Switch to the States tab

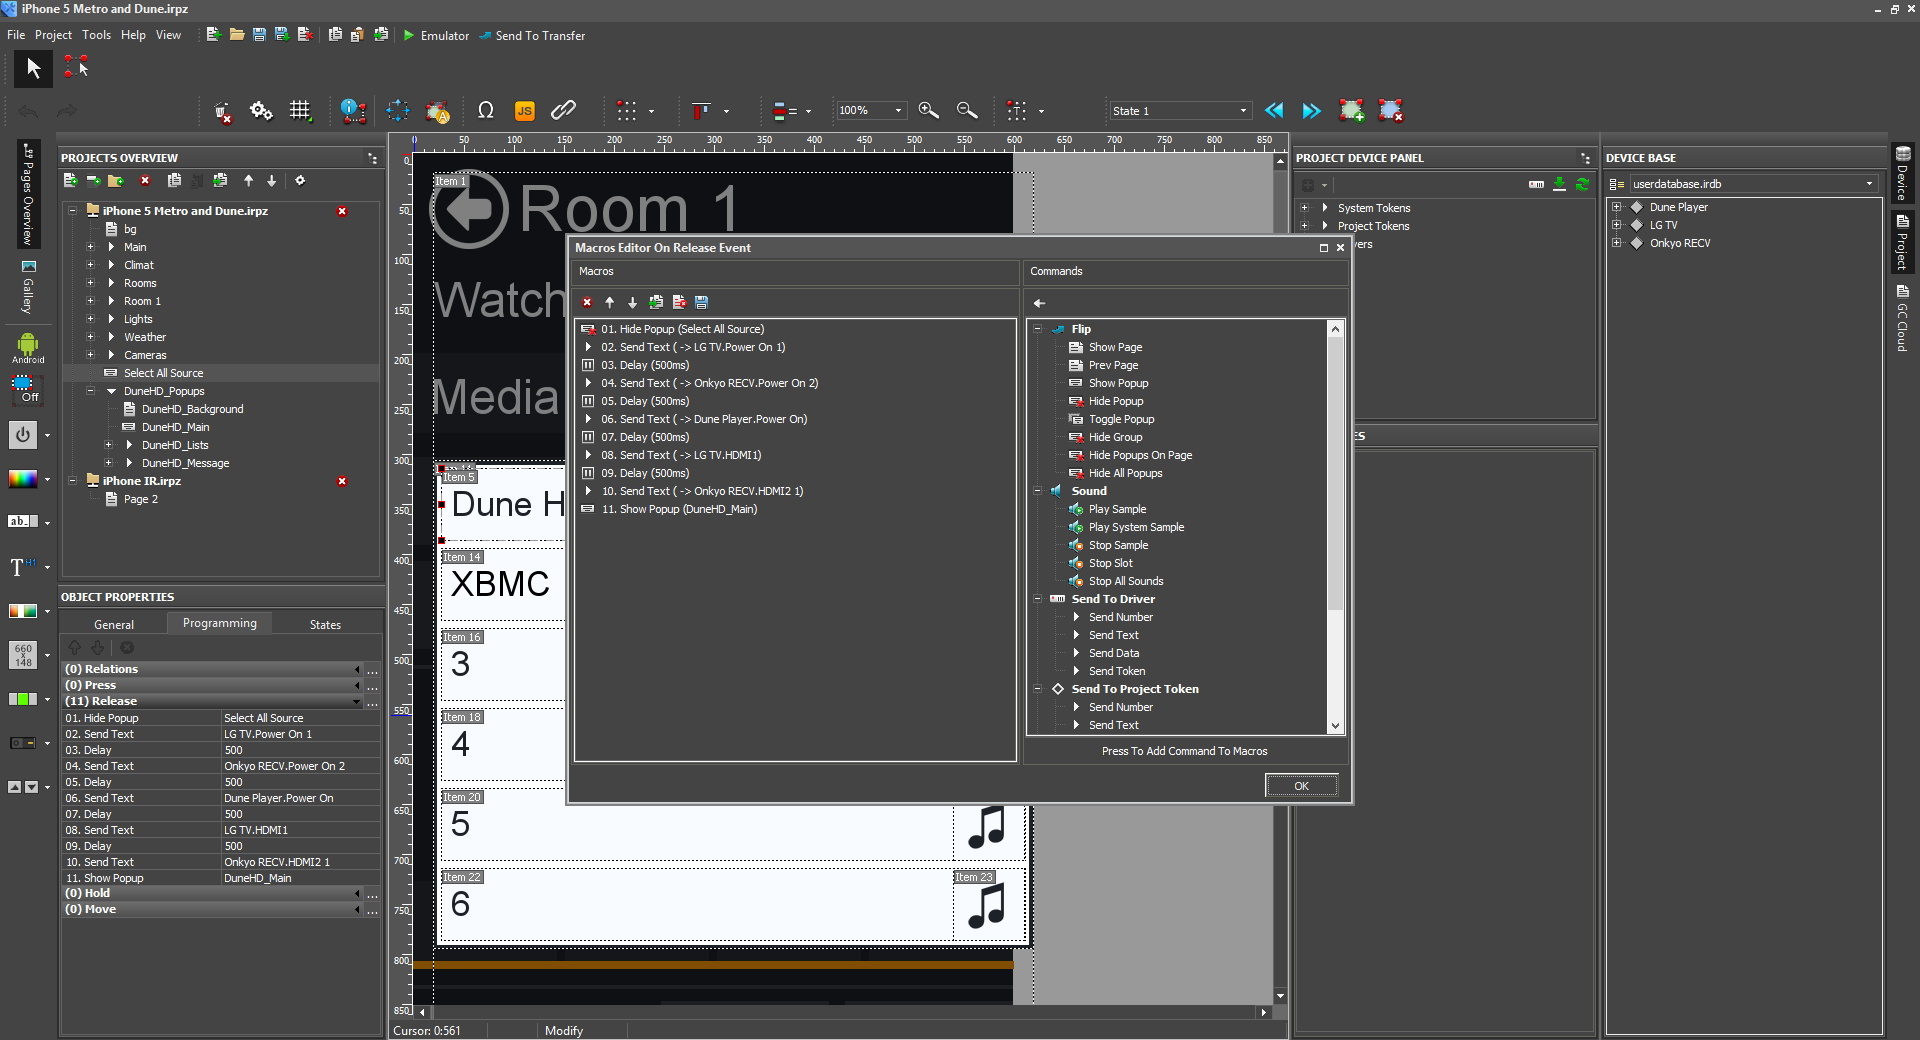pyautogui.click(x=325, y=624)
